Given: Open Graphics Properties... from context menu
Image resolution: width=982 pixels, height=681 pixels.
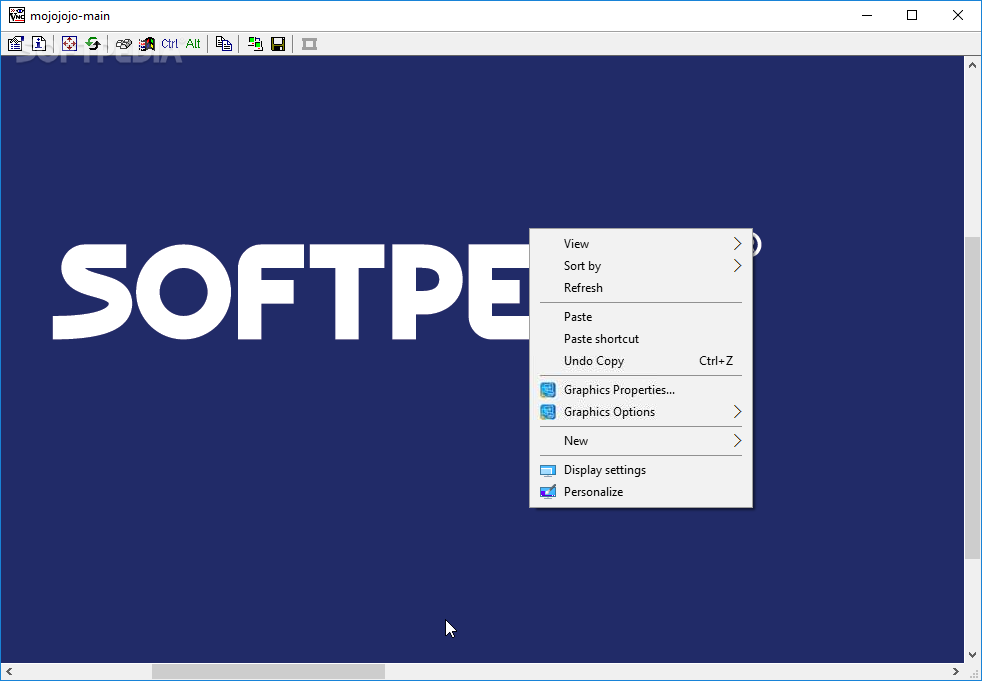Looking at the screenshot, I should click(641, 390).
